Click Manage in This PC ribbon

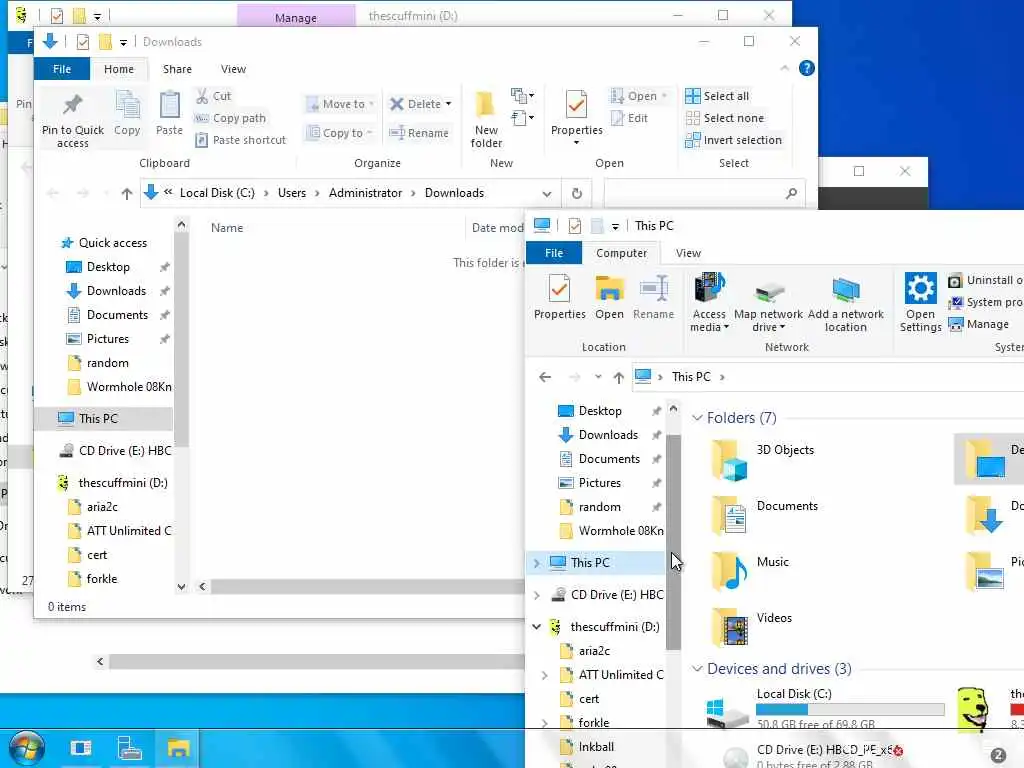coord(979,325)
